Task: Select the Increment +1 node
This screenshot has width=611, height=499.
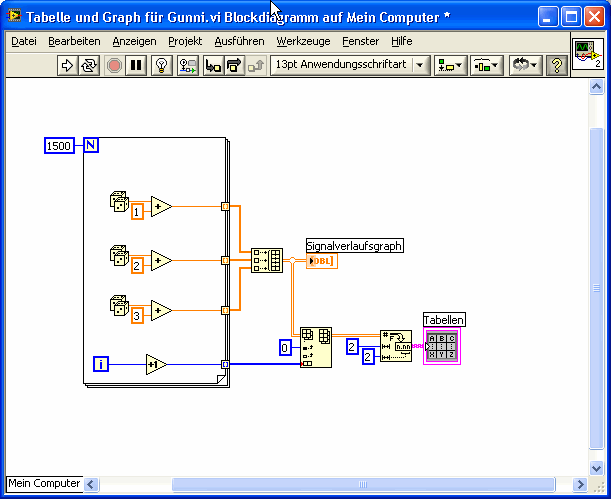Action: coord(156,365)
